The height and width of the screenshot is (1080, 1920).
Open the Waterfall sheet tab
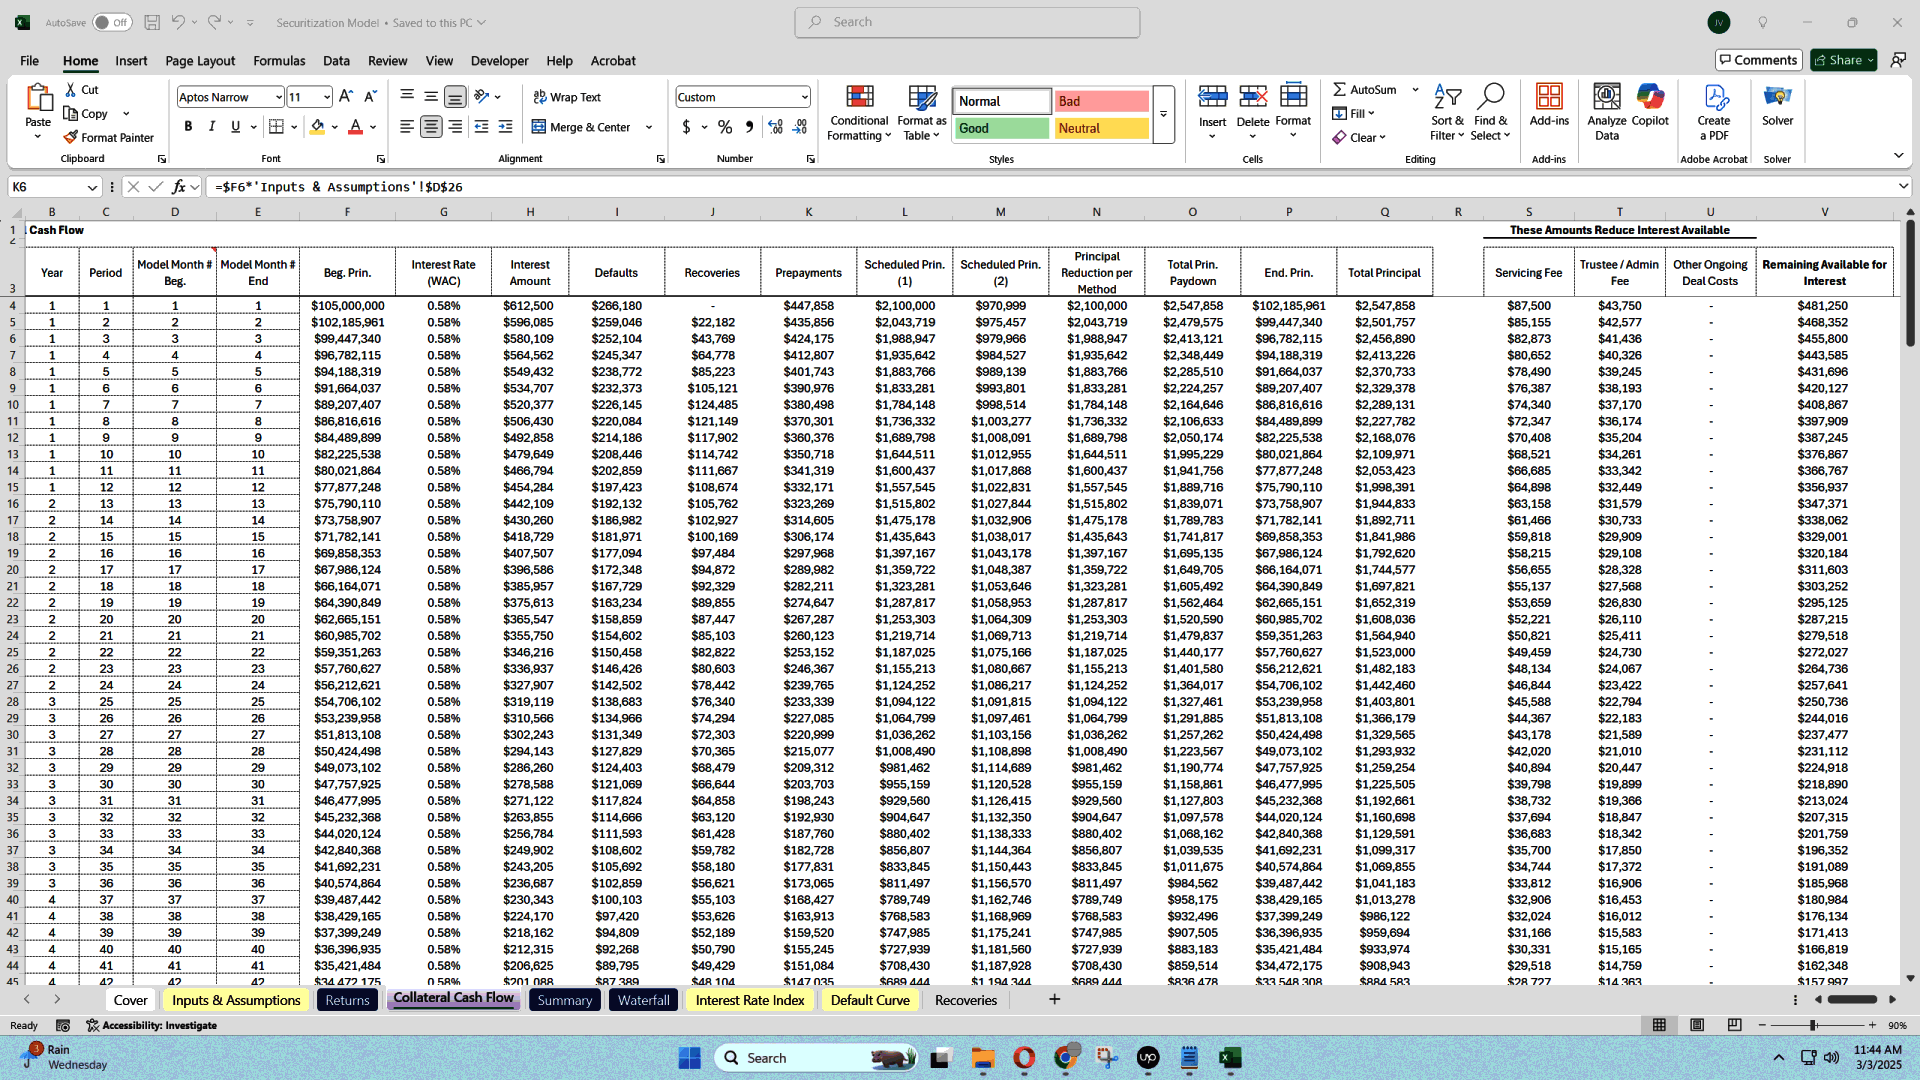(643, 1000)
